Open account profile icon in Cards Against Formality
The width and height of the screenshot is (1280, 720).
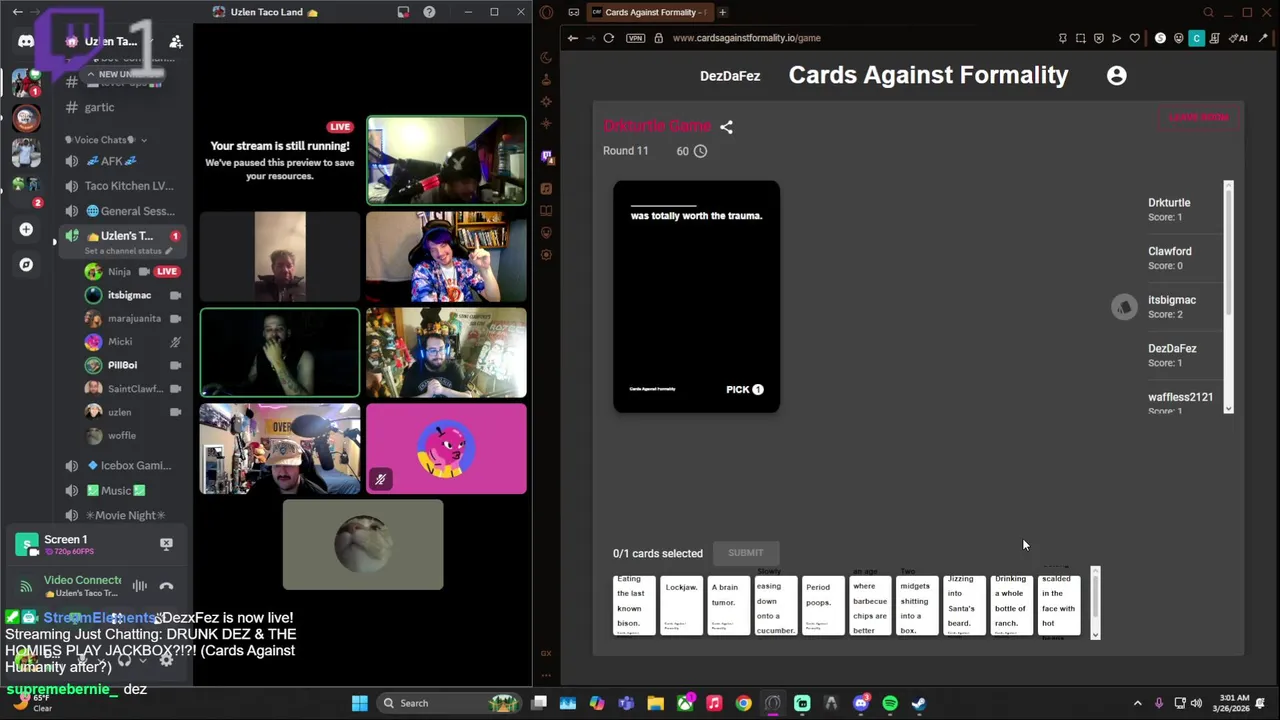tap(1117, 75)
